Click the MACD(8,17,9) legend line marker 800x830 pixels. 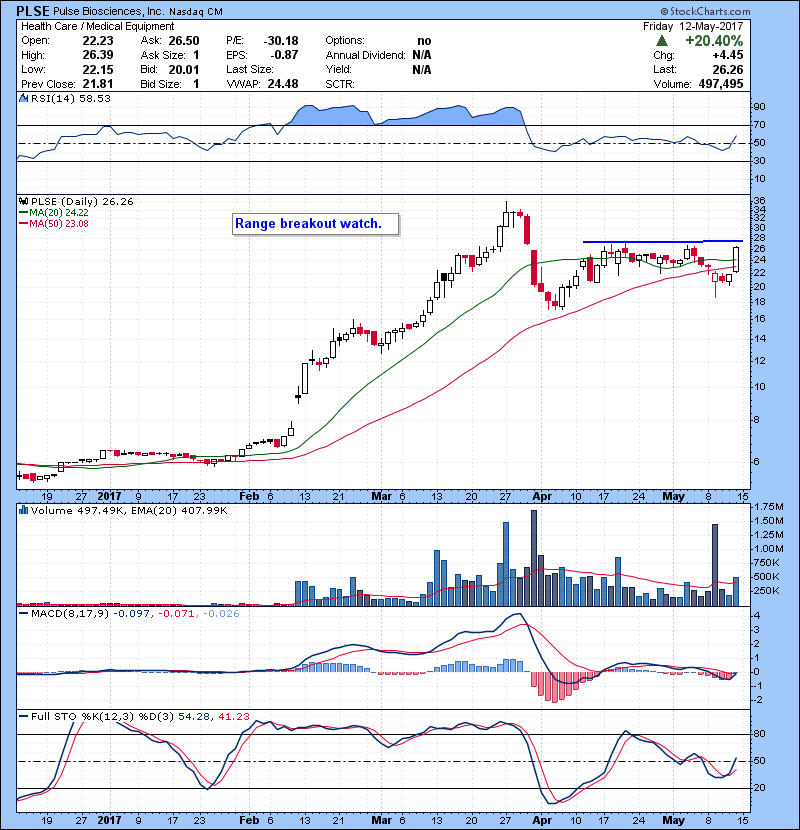click(x=23, y=614)
